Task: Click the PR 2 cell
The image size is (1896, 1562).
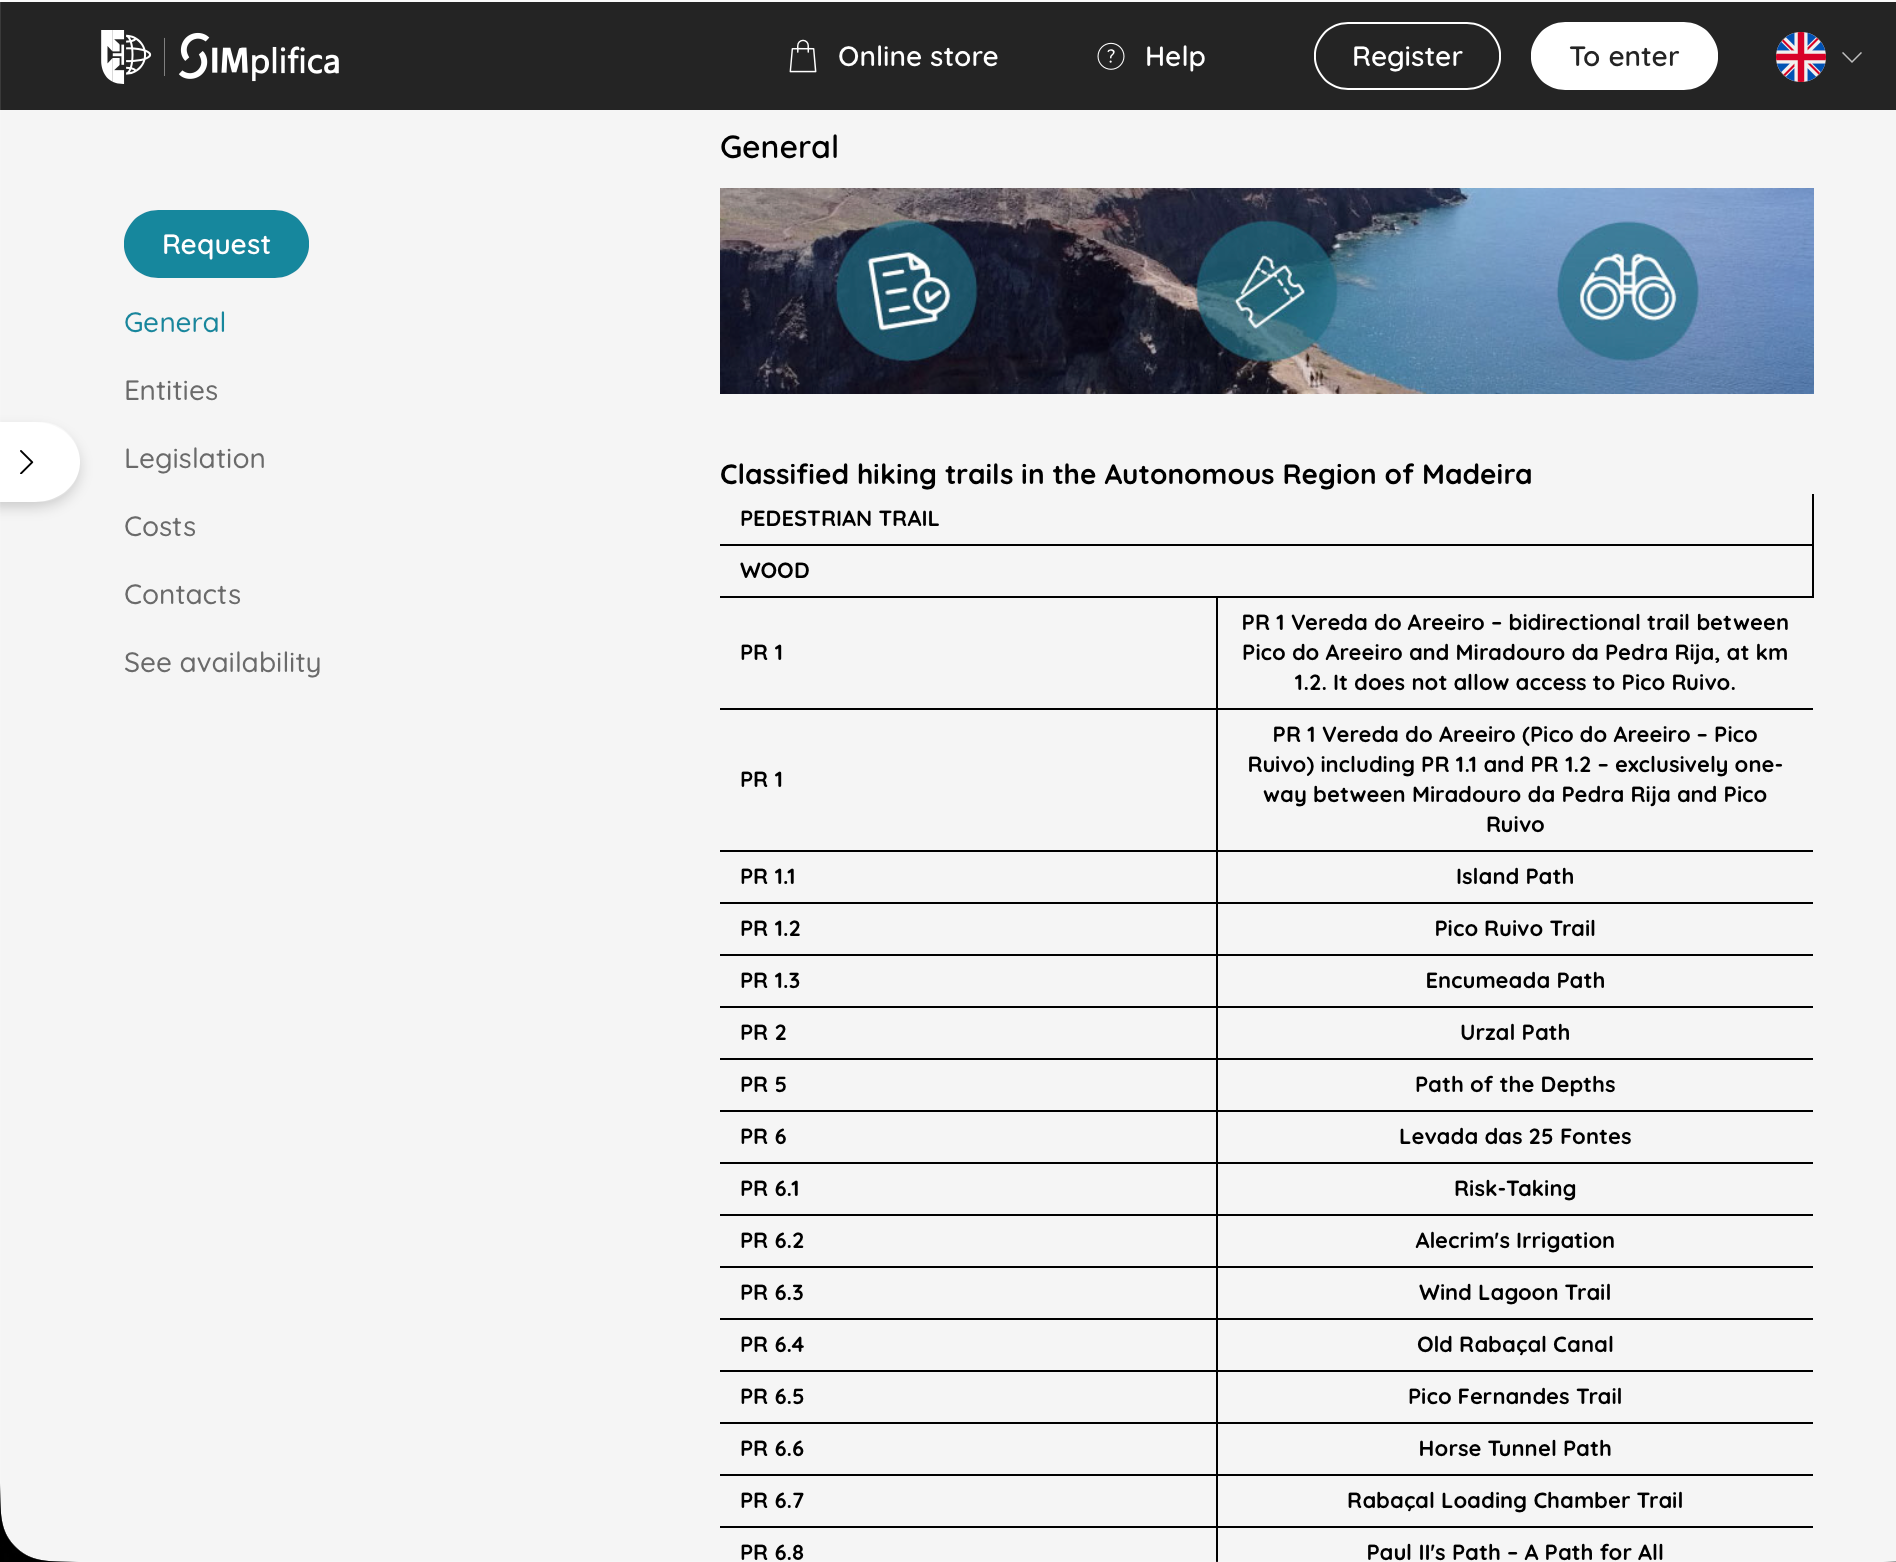Action: pos(968,1033)
